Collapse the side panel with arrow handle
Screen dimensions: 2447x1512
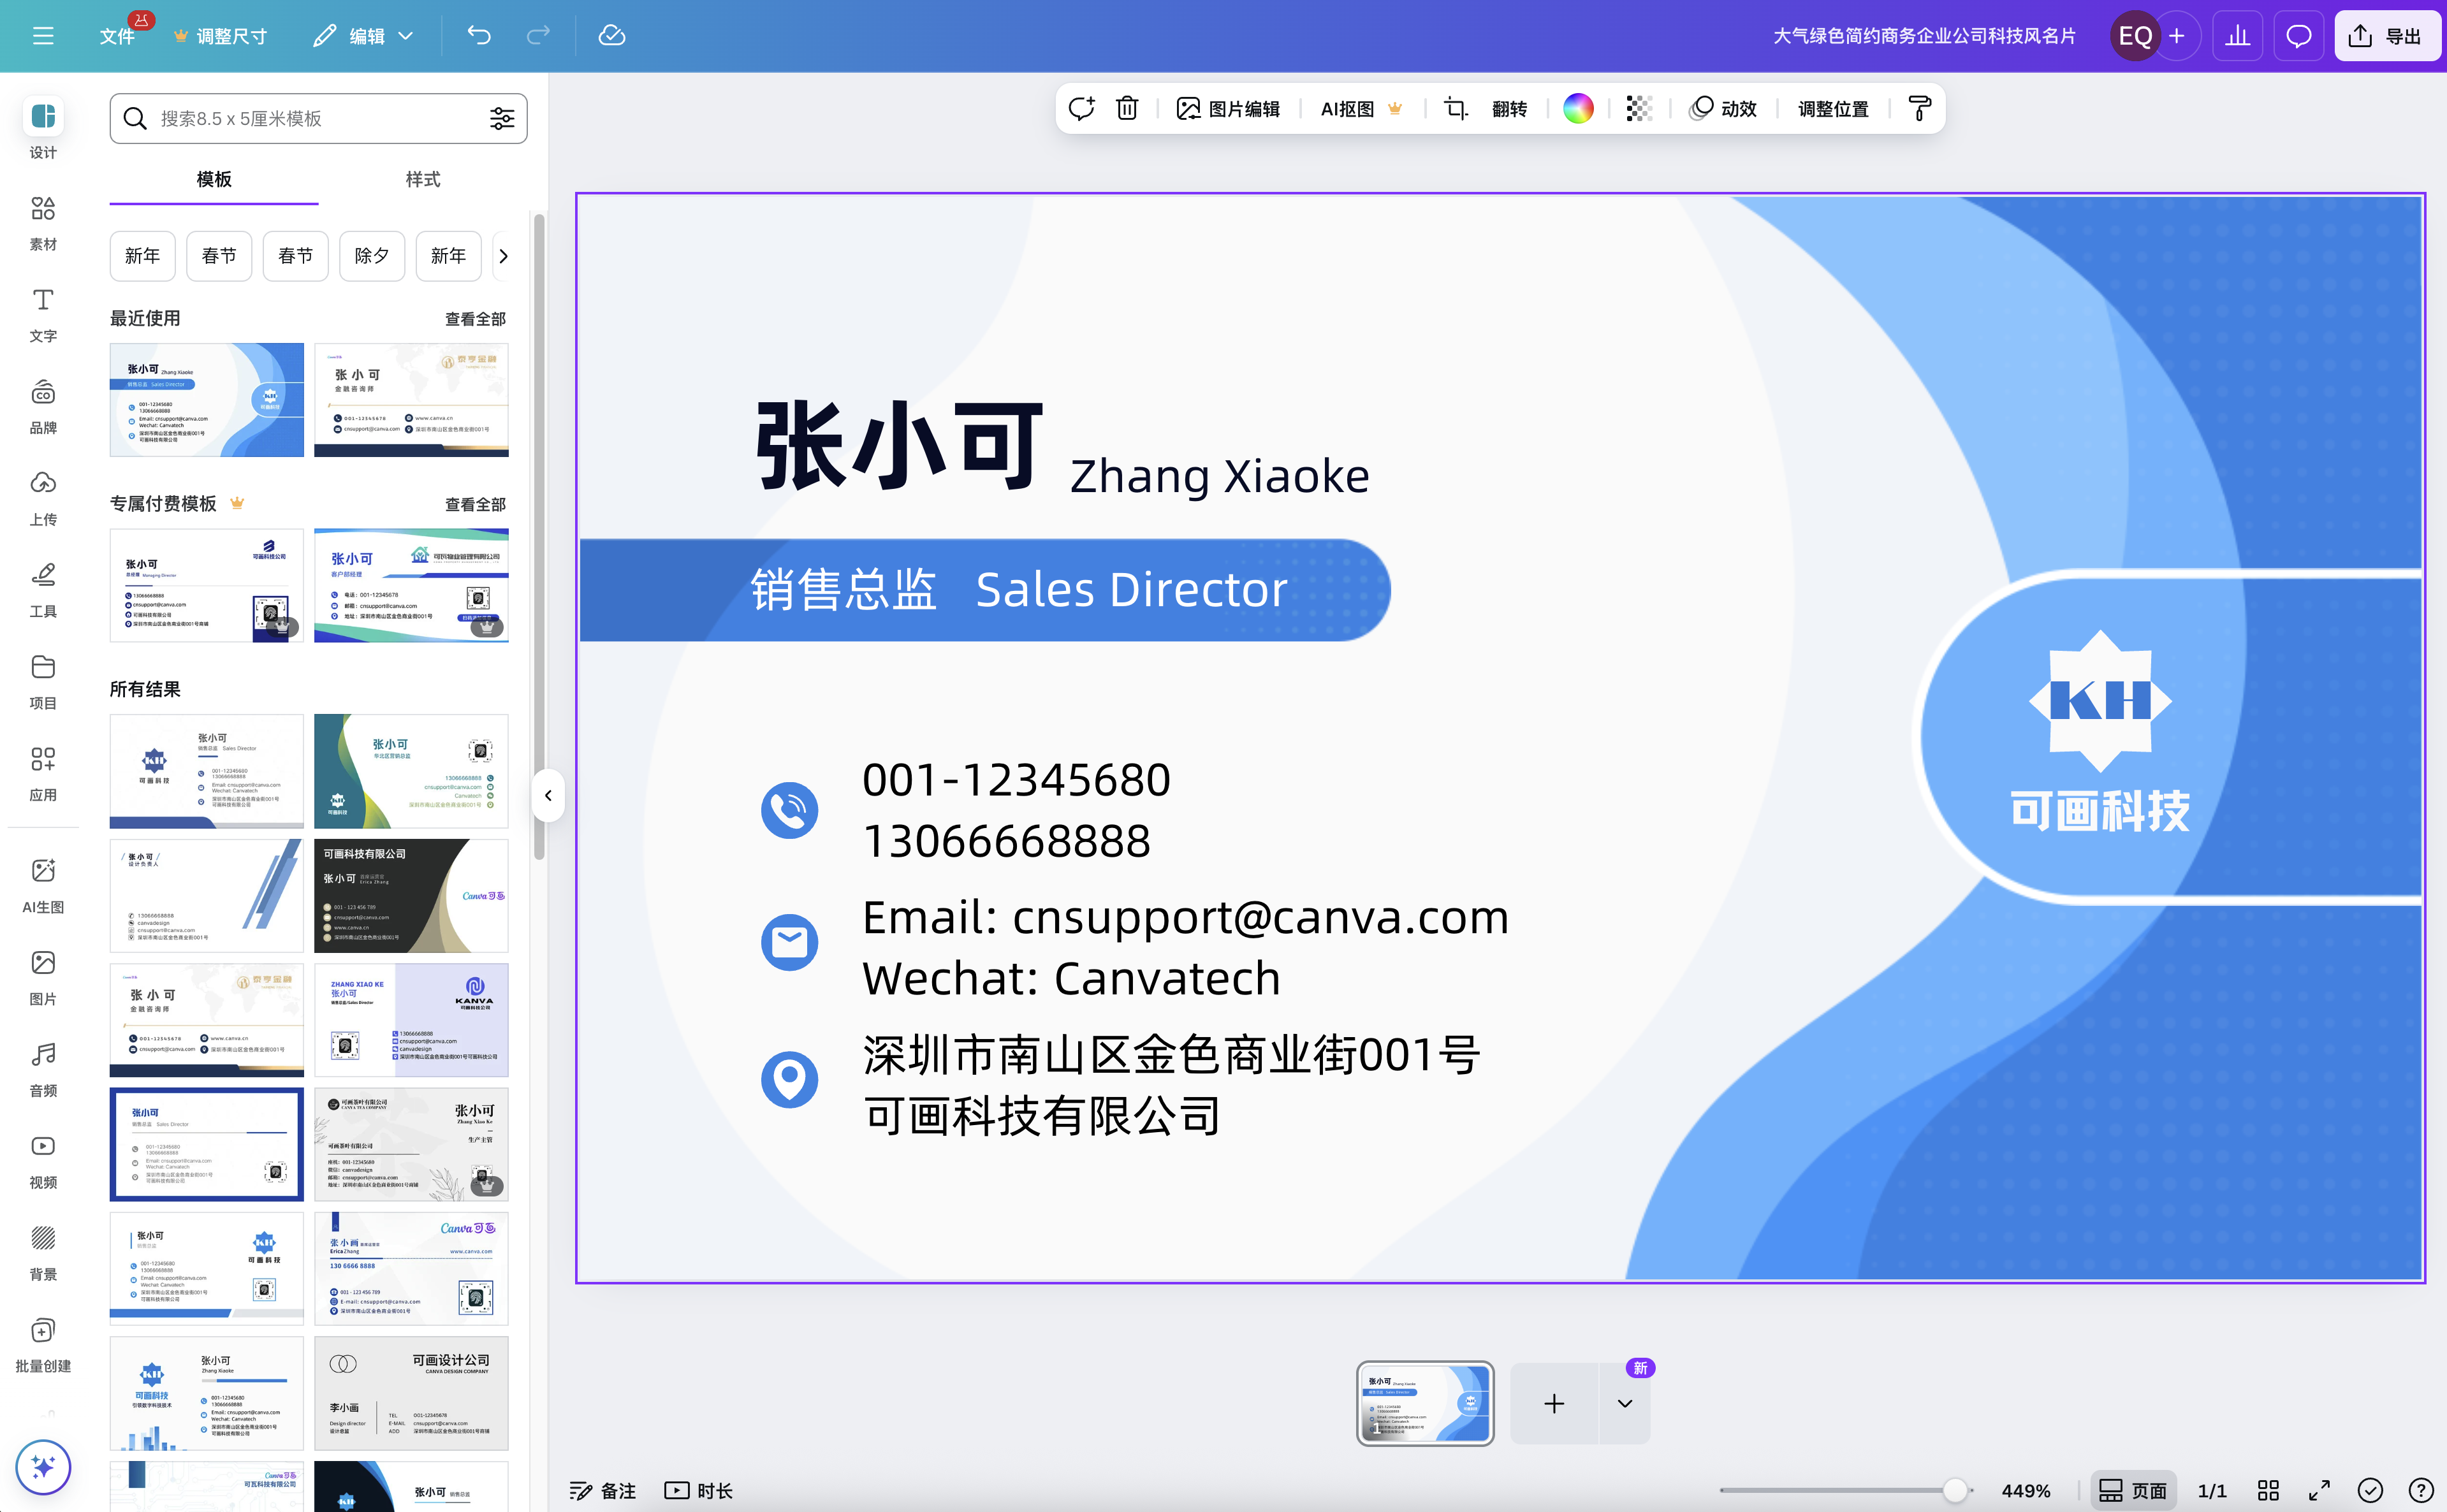pyautogui.click(x=548, y=795)
